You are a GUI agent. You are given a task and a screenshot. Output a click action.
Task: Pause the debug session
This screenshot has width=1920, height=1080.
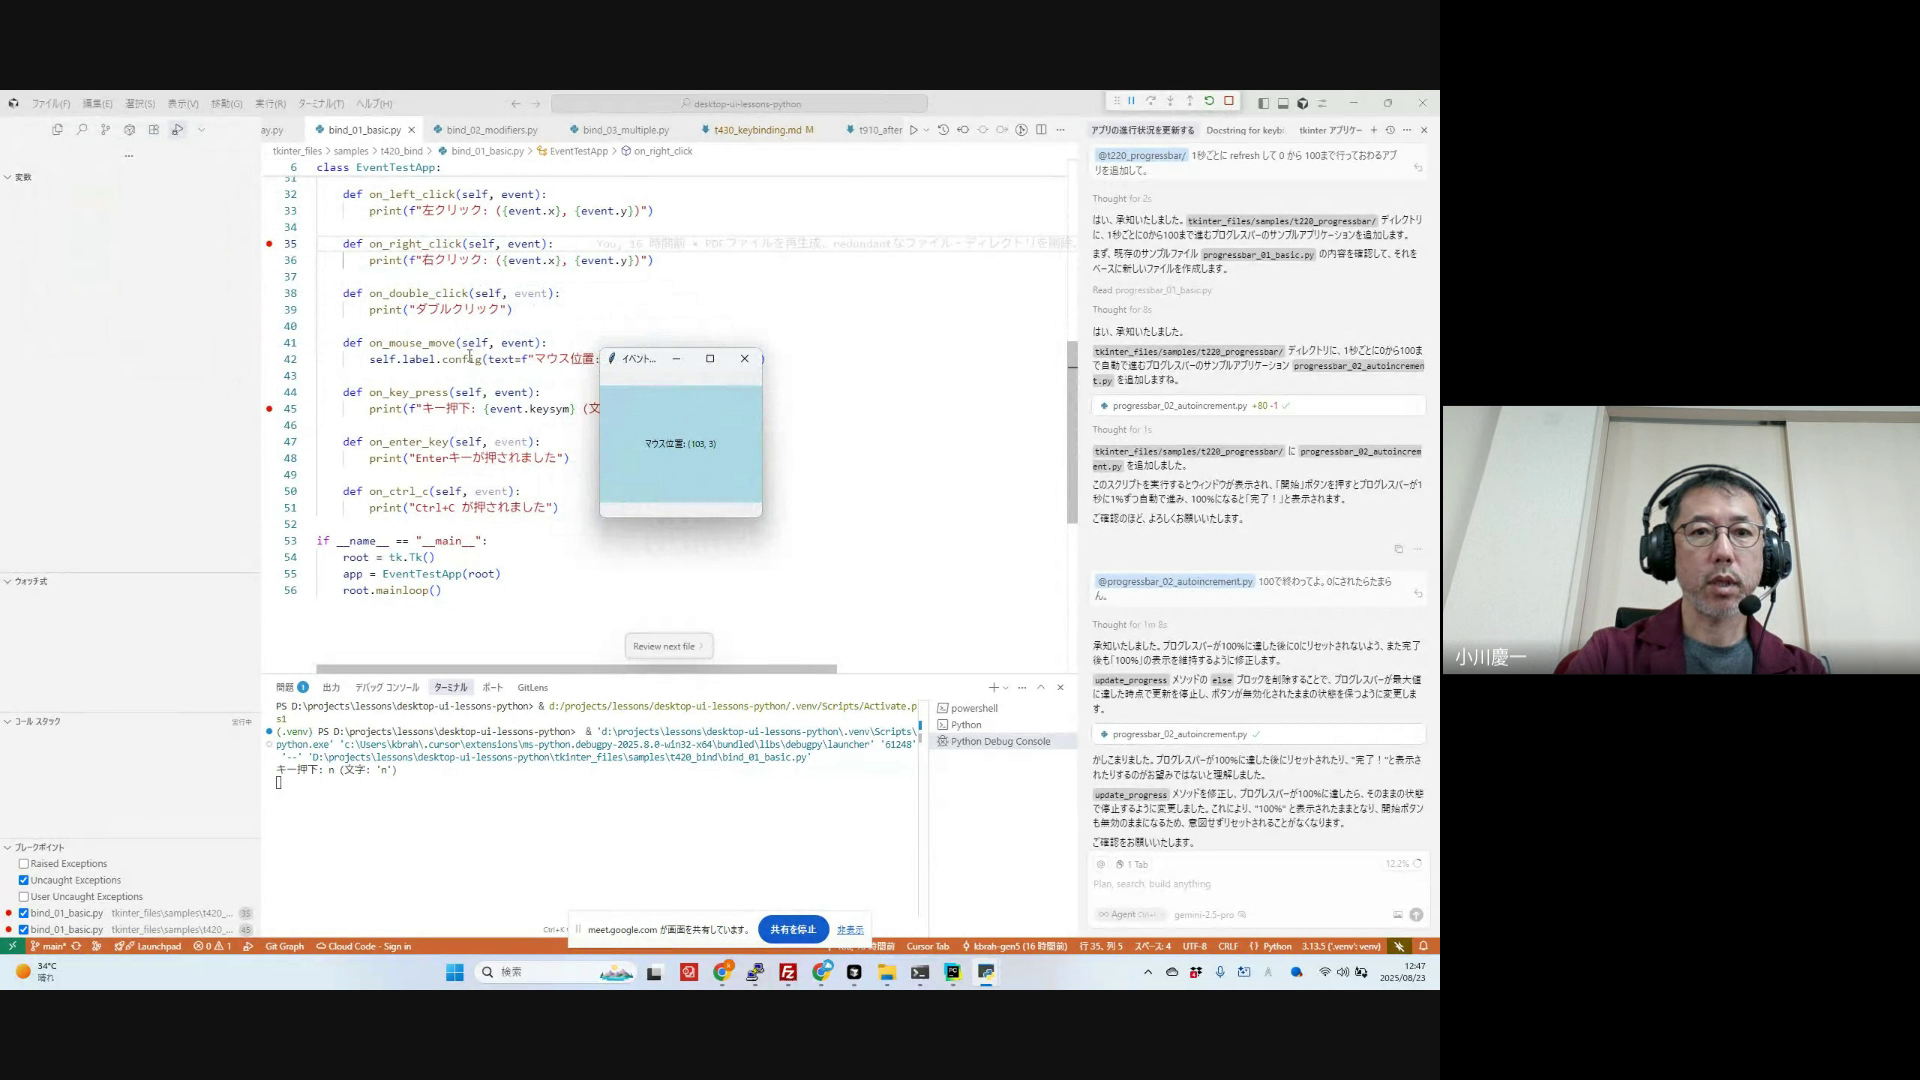pyautogui.click(x=1131, y=101)
